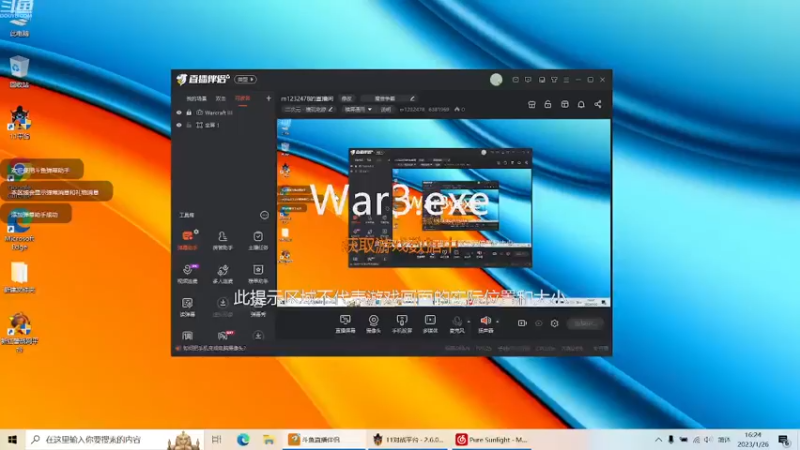The image size is (800, 450).
Task: Click the stream preview area
Action: point(443,212)
